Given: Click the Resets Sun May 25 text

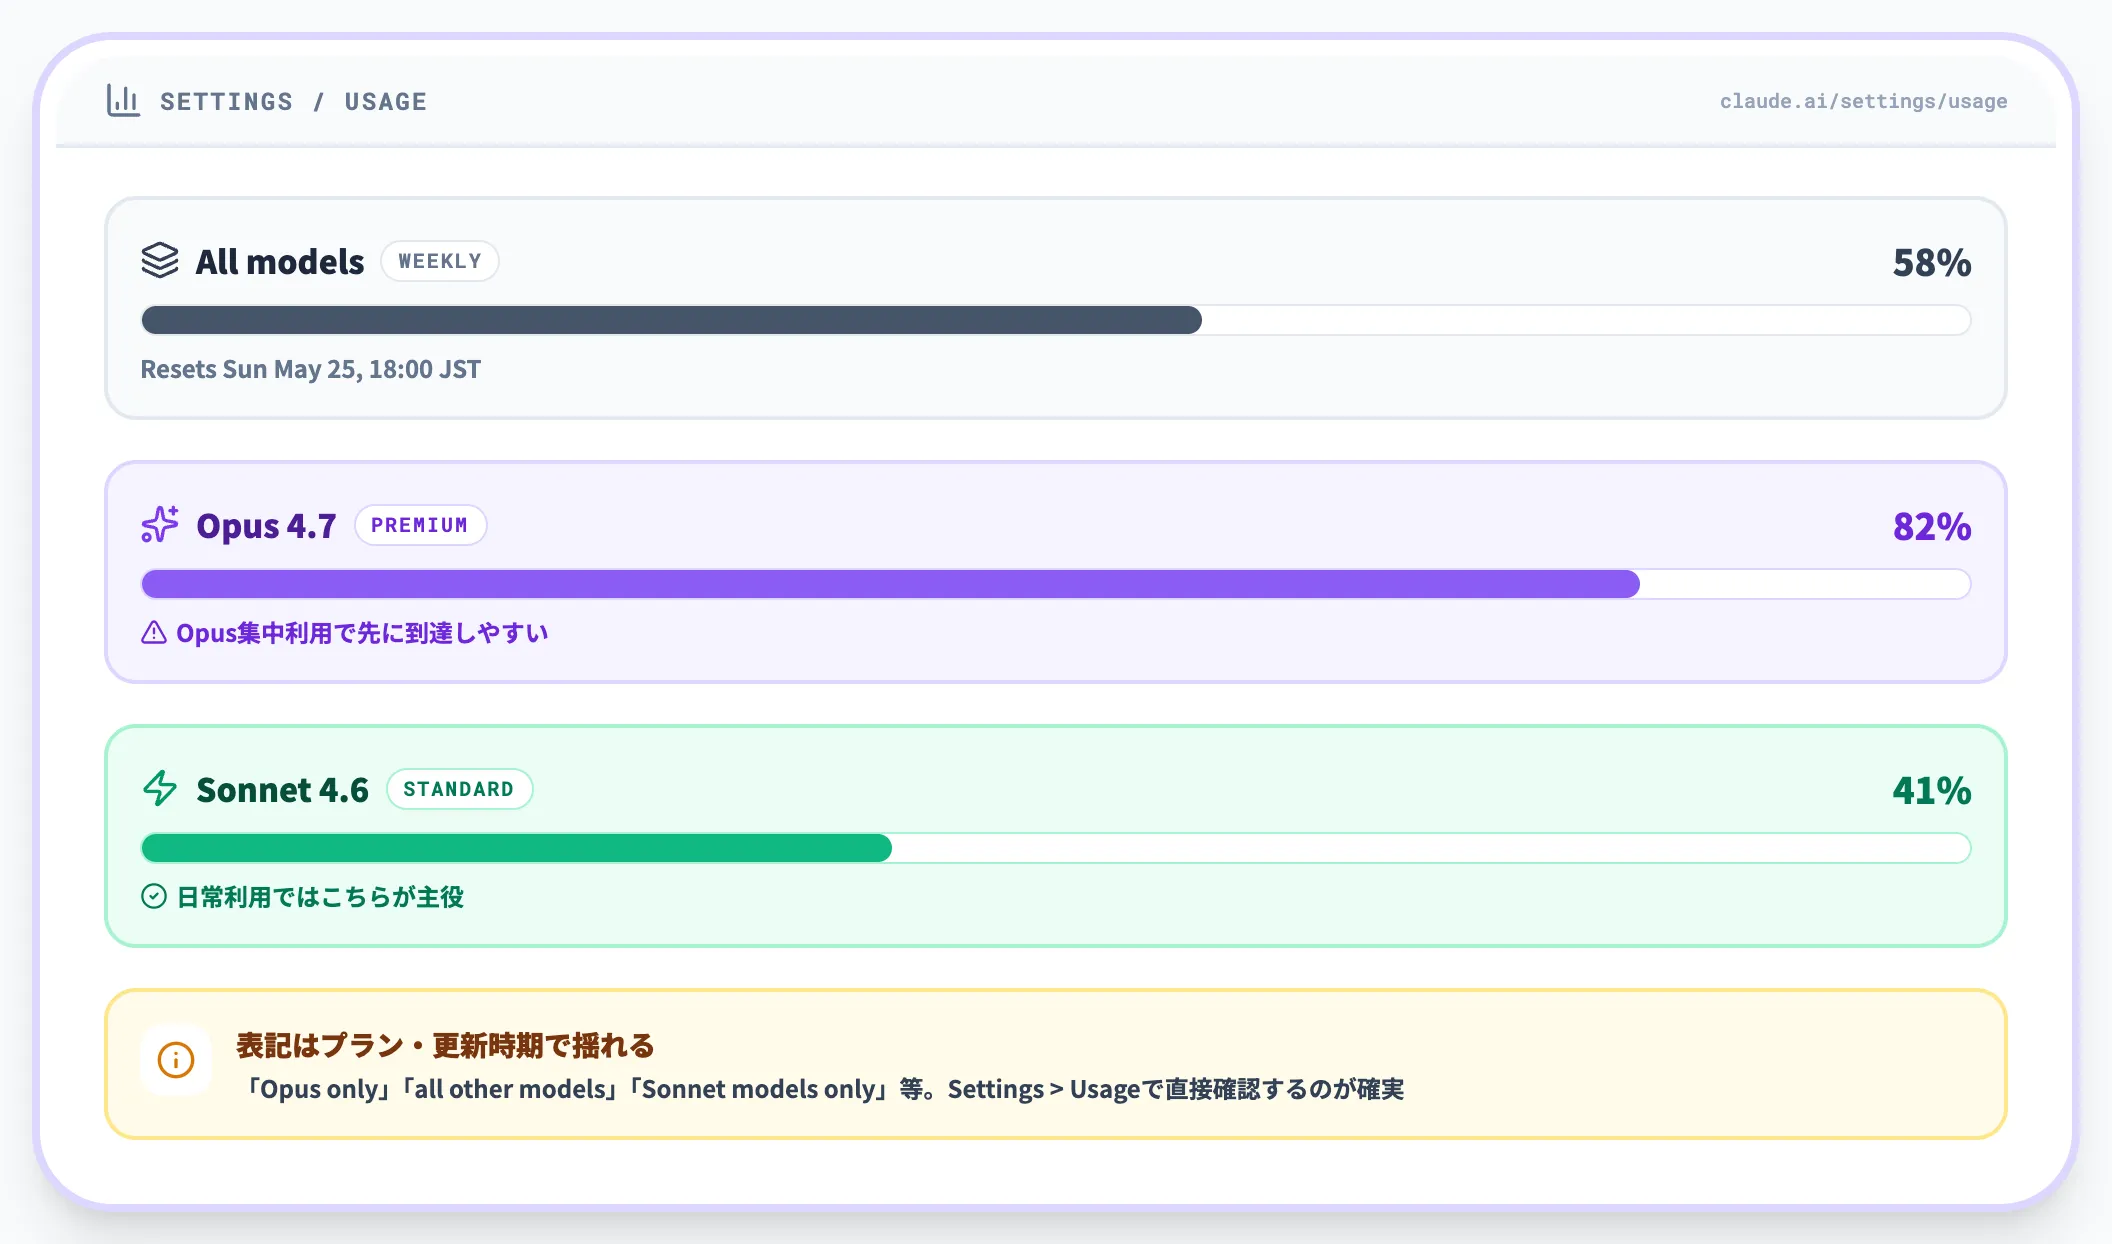Looking at the screenshot, I should point(311,369).
